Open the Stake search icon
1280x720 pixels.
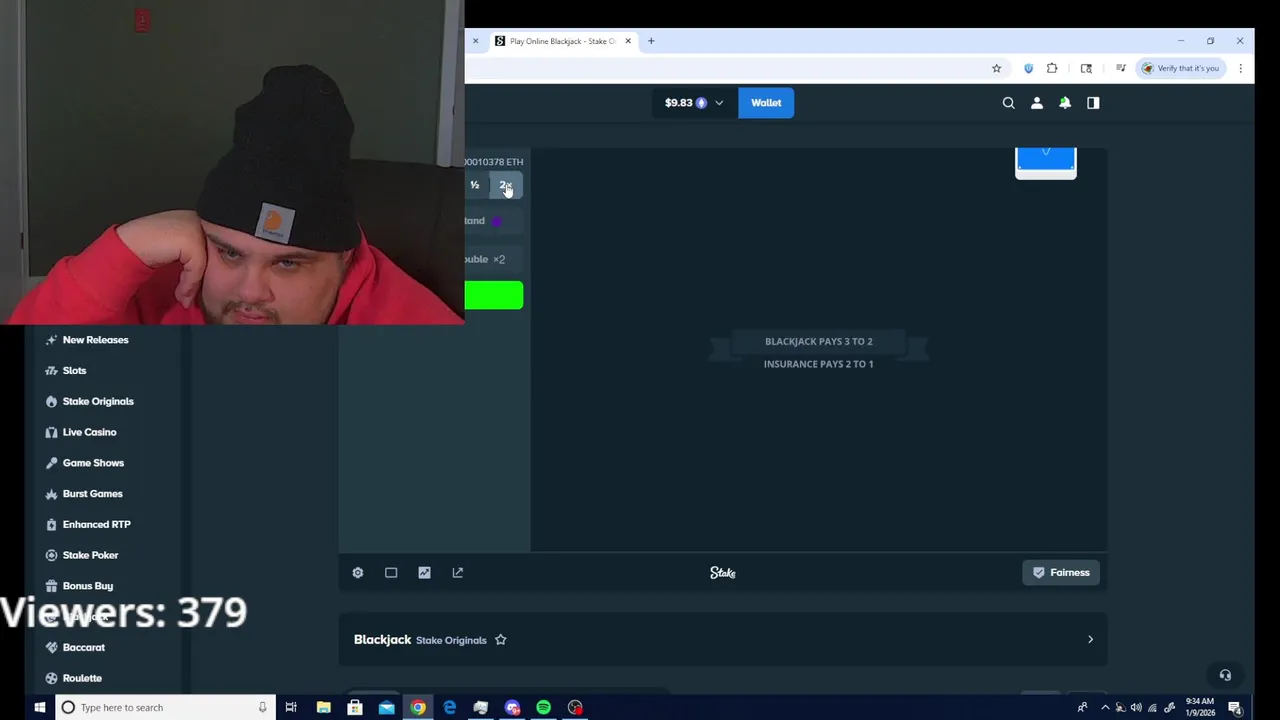[1008, 103]
